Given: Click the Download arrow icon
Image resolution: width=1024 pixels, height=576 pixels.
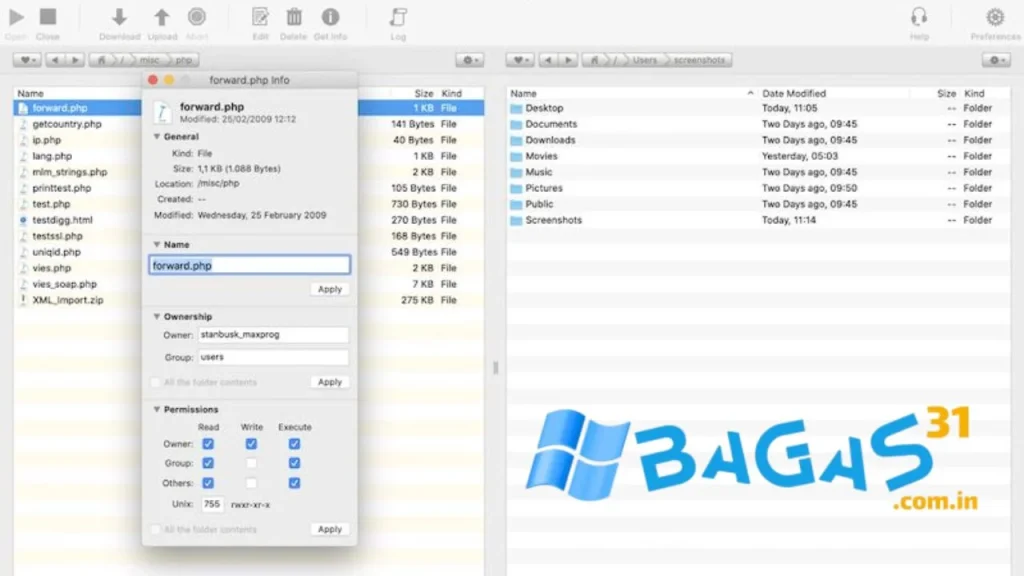Looking at the screenshot, I should coord(119,18).
